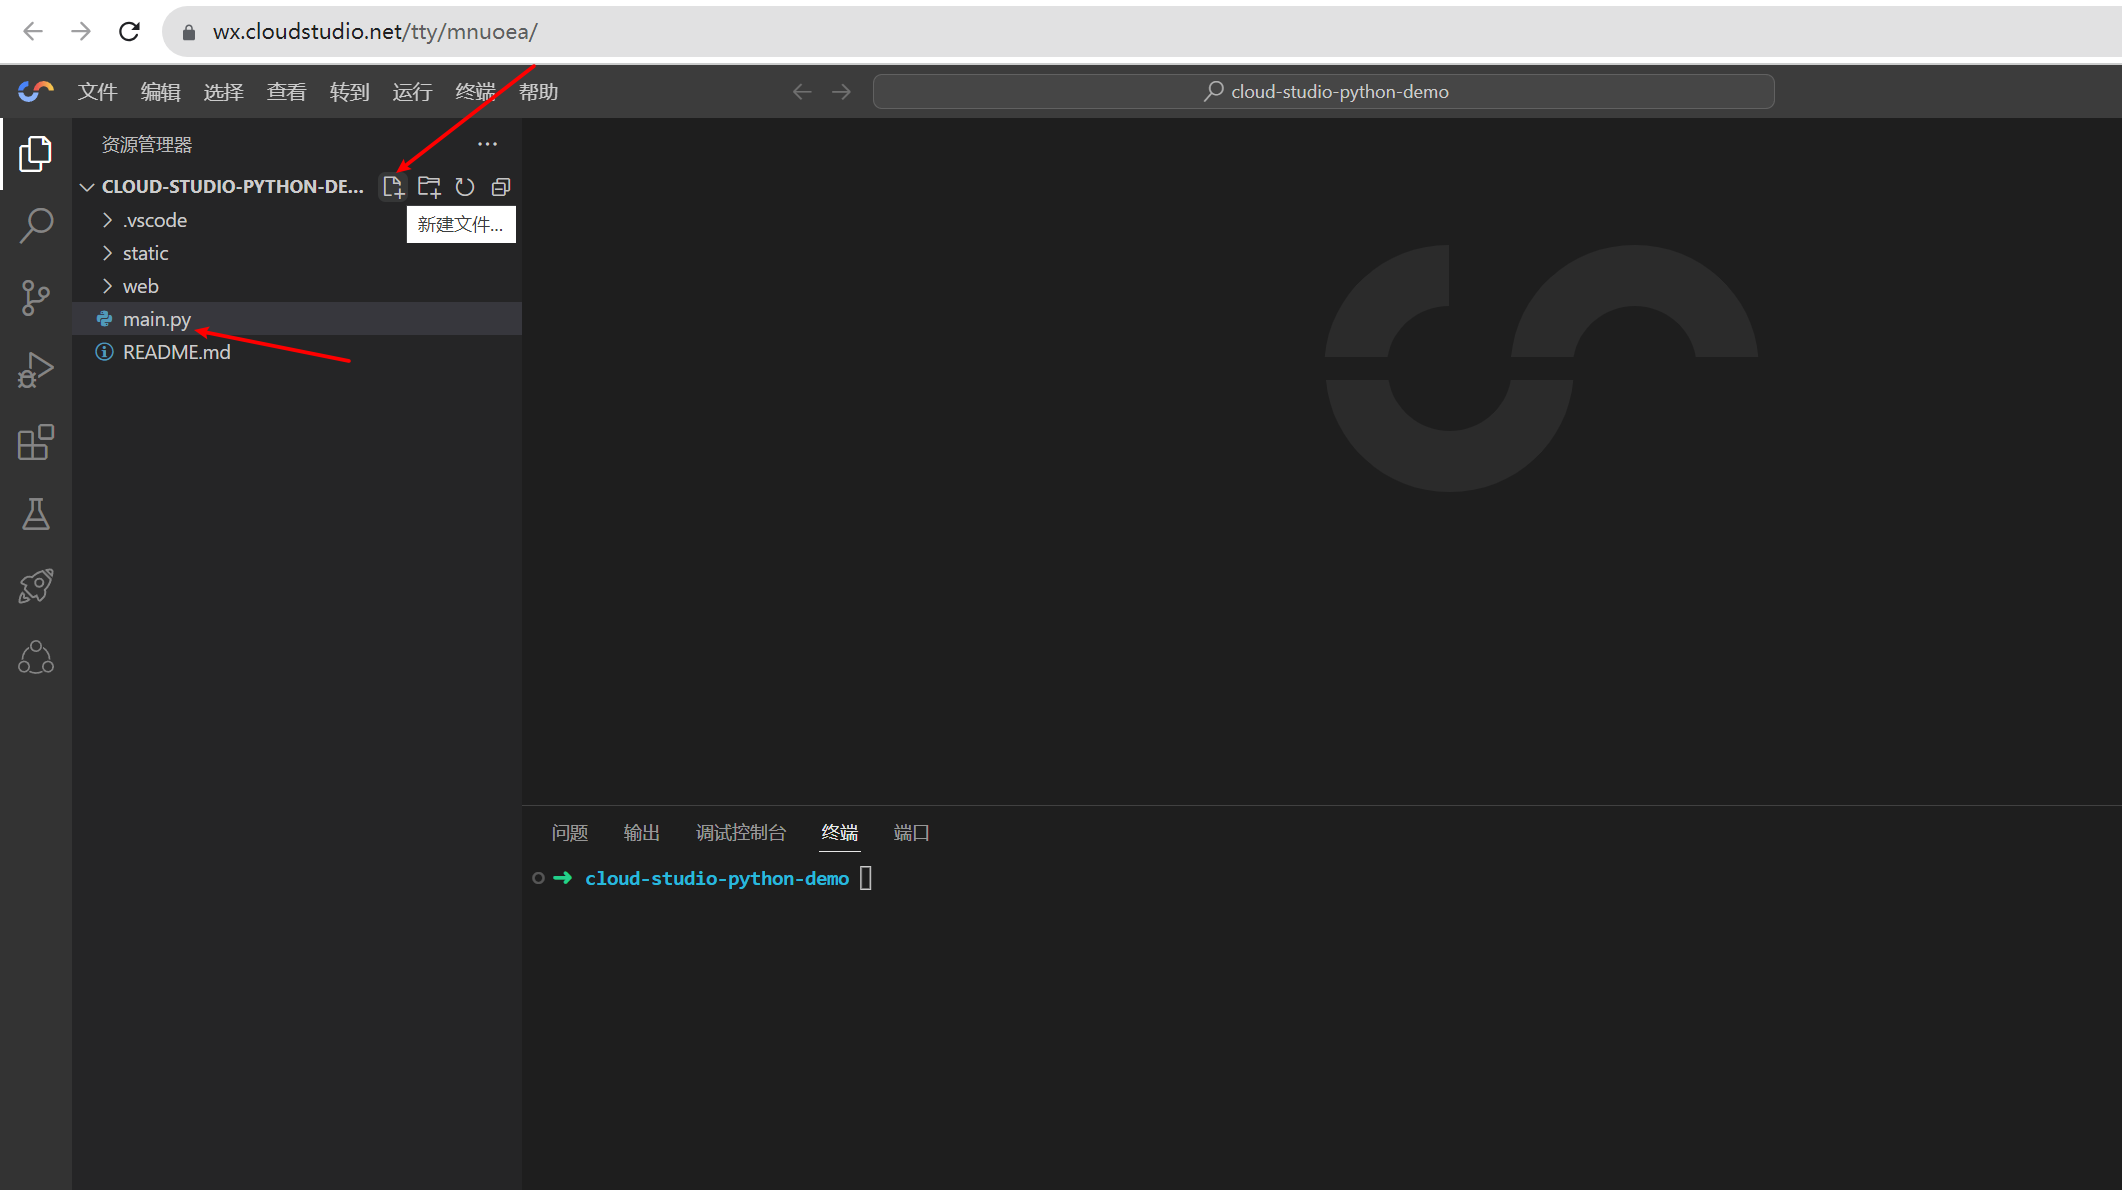Open the 文件 menu
The height and width of the screenshot is (1190, 2122).
(97, 92)
